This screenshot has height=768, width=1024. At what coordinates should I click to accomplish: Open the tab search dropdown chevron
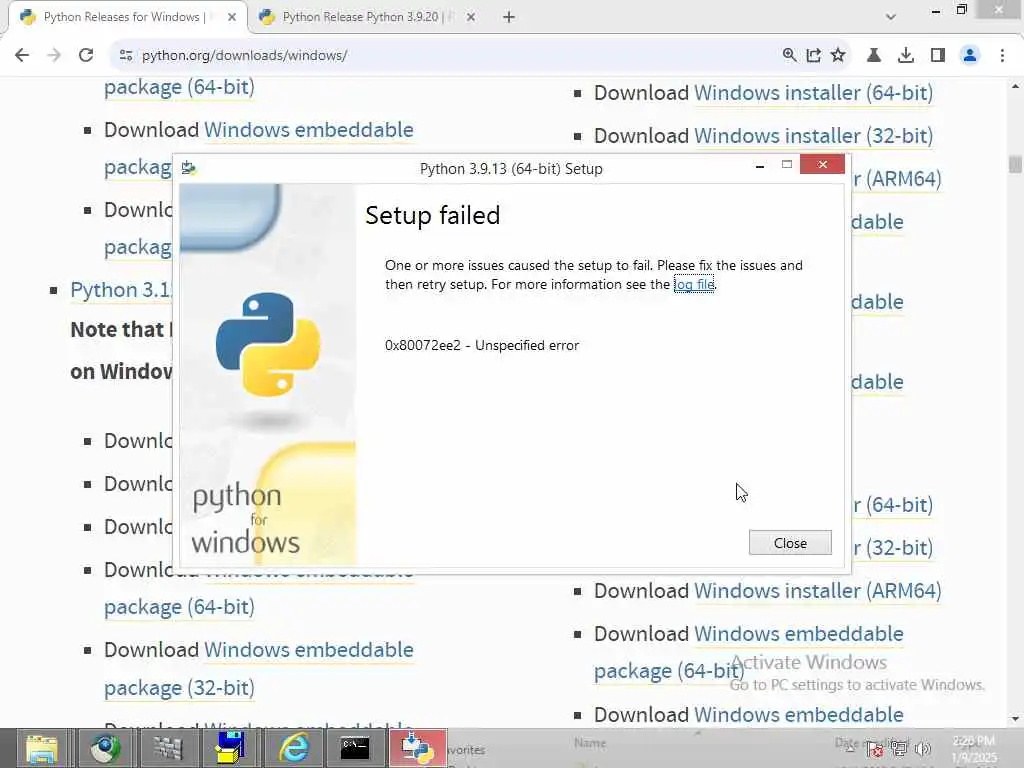pos(890,17)
